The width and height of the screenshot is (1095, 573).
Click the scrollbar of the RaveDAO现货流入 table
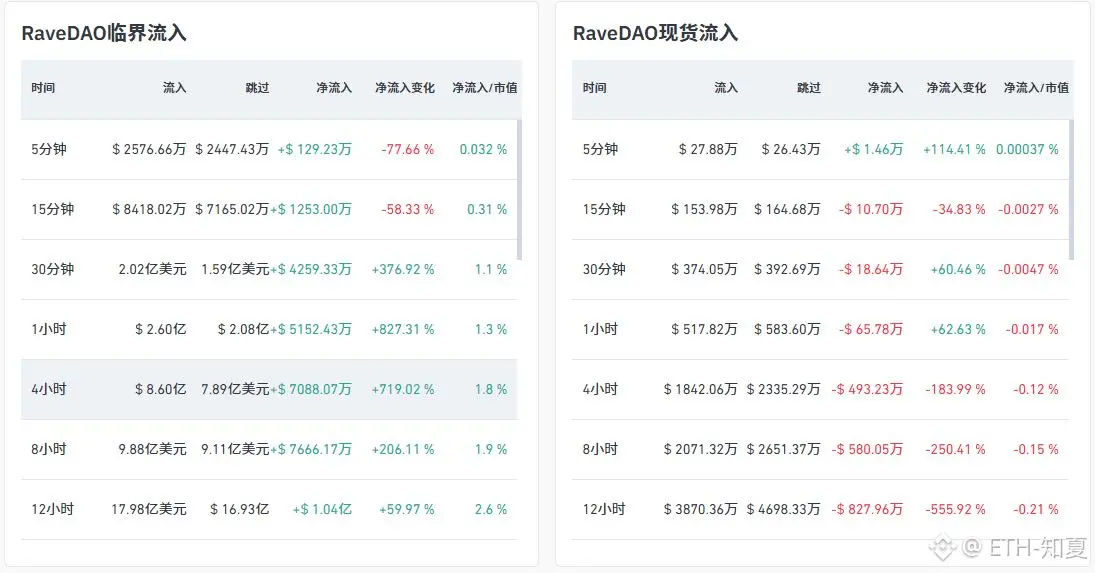(x=1071, y=189)
